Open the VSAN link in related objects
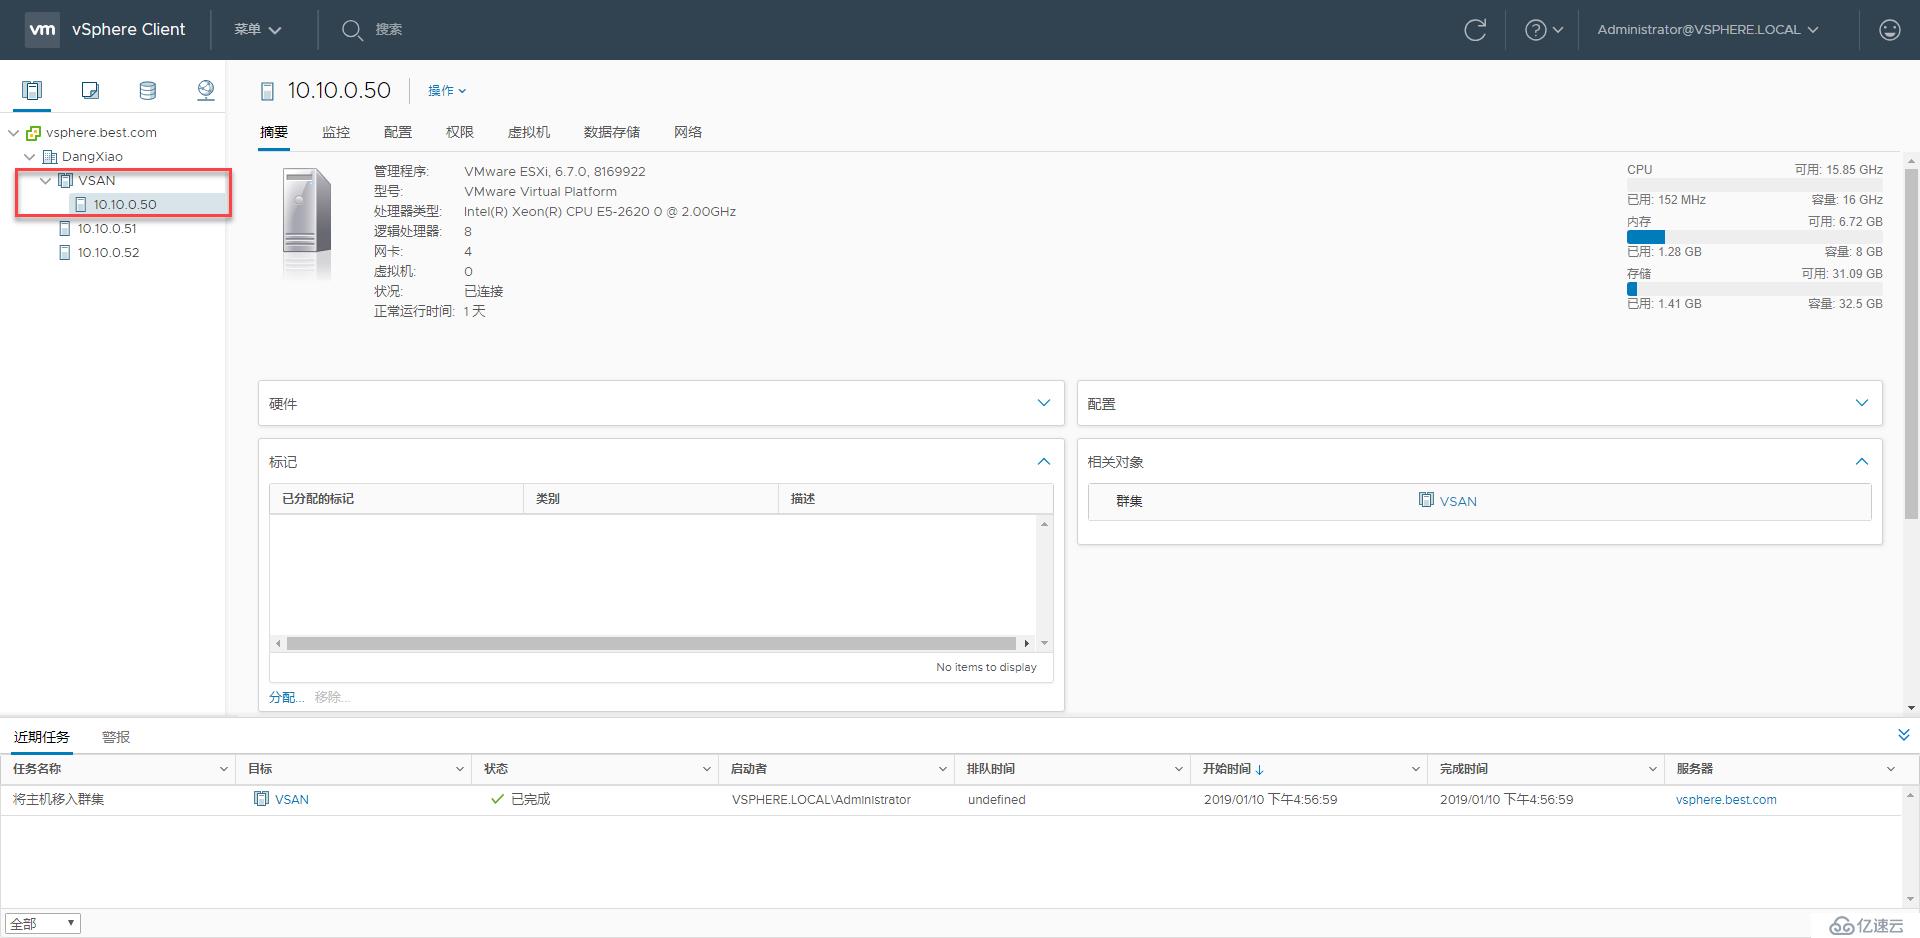The image size is (1920, 938). [1458, 501]
